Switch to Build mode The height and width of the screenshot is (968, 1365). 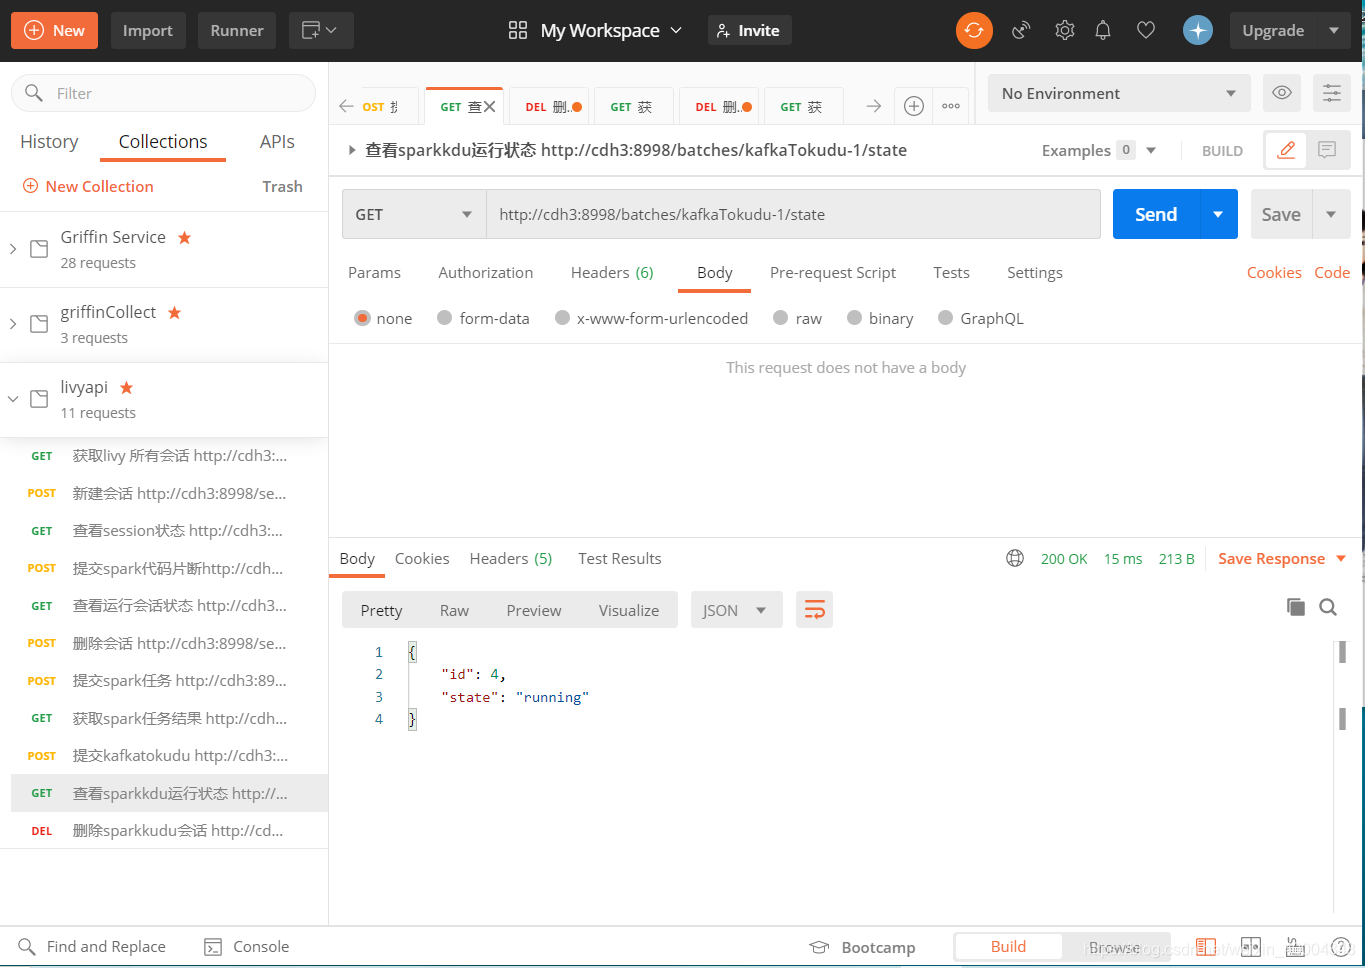(1008, 947)
